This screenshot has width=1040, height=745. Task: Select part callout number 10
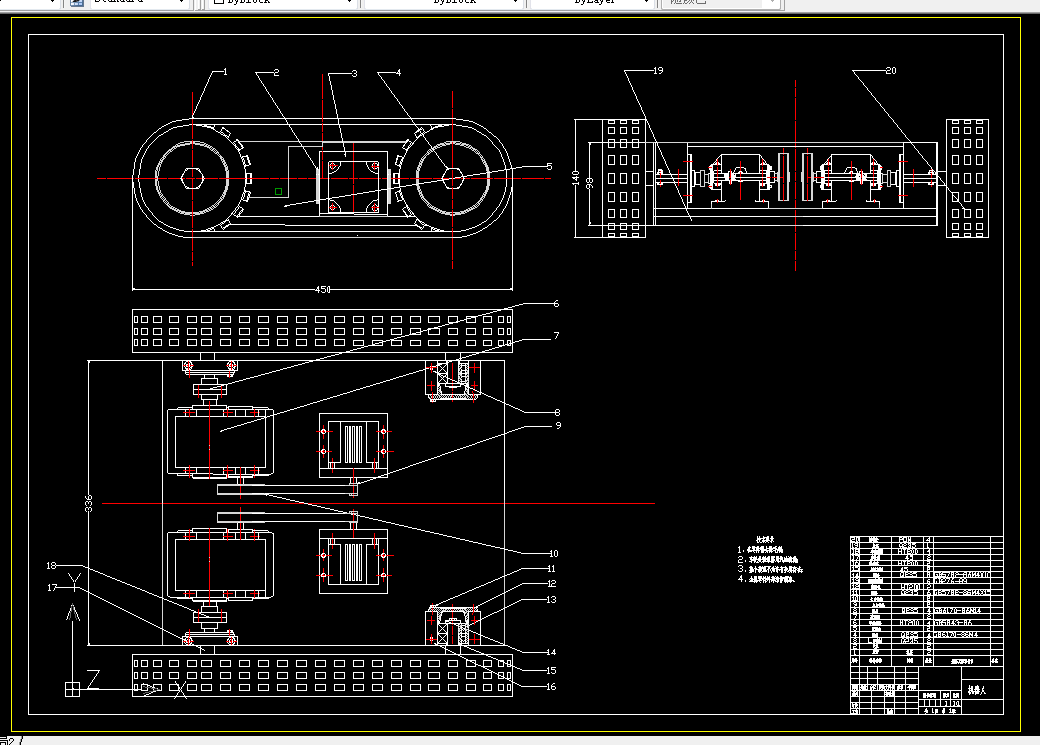553,553
